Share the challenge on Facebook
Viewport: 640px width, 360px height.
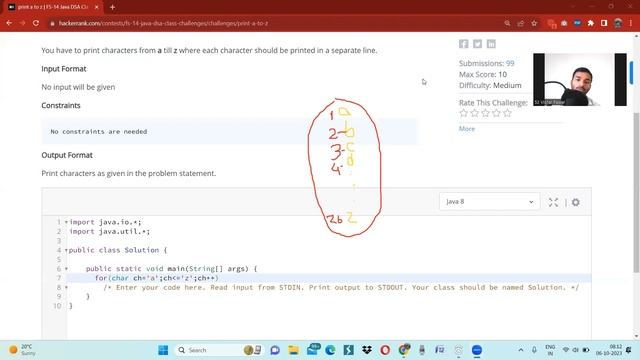point(463,44)
